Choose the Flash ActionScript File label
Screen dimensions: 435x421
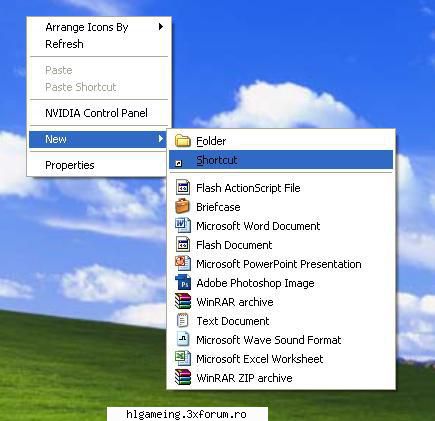coord(248,188)
